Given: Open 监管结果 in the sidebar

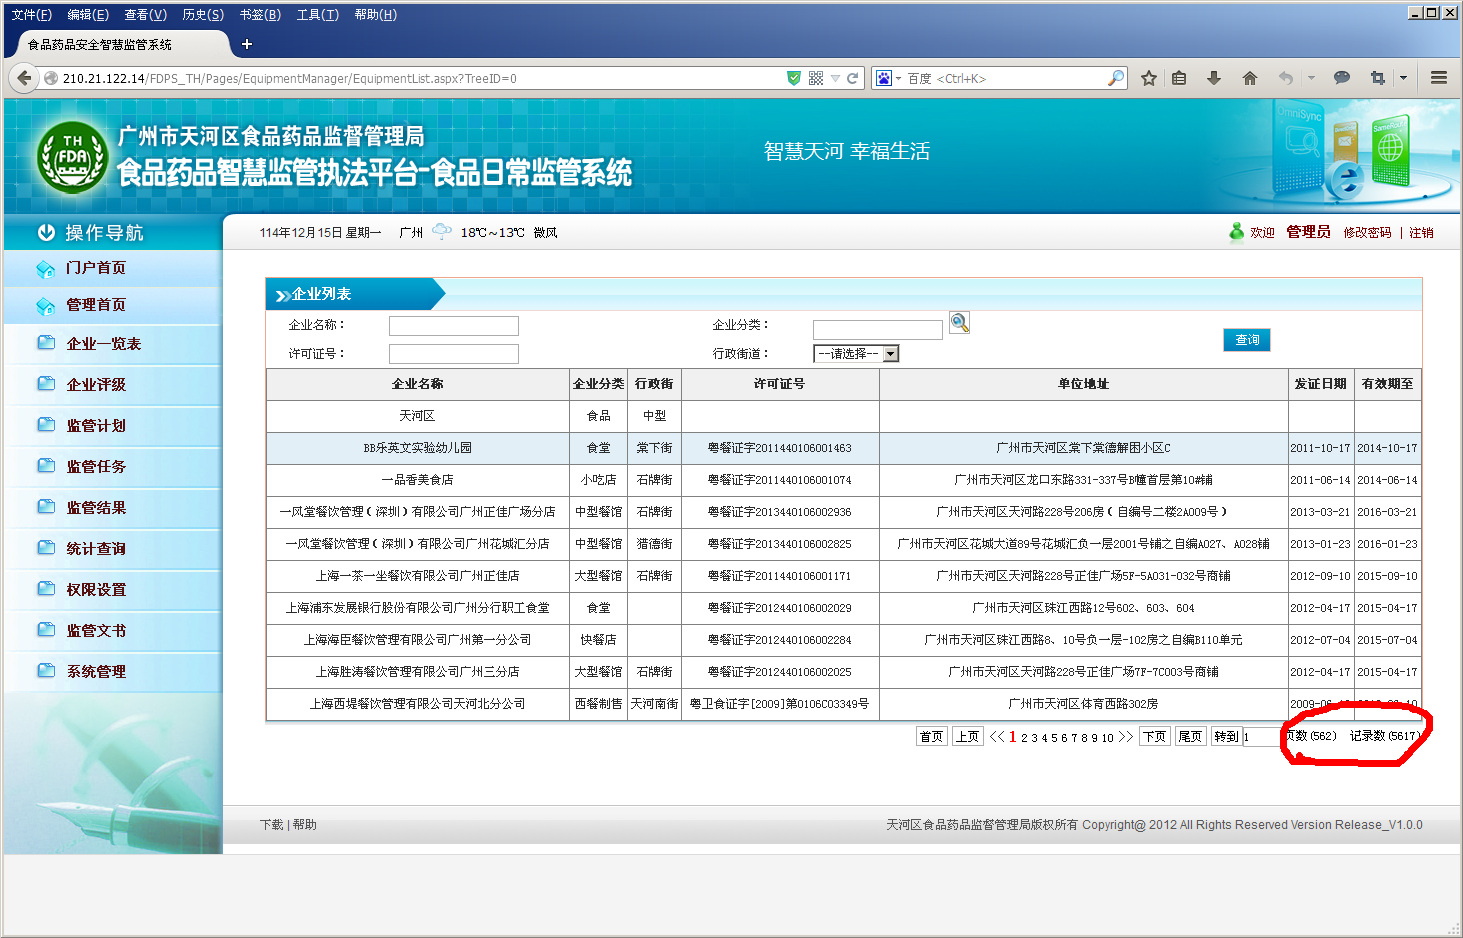Looking at the screenshot, I should [x=96, y=508].
